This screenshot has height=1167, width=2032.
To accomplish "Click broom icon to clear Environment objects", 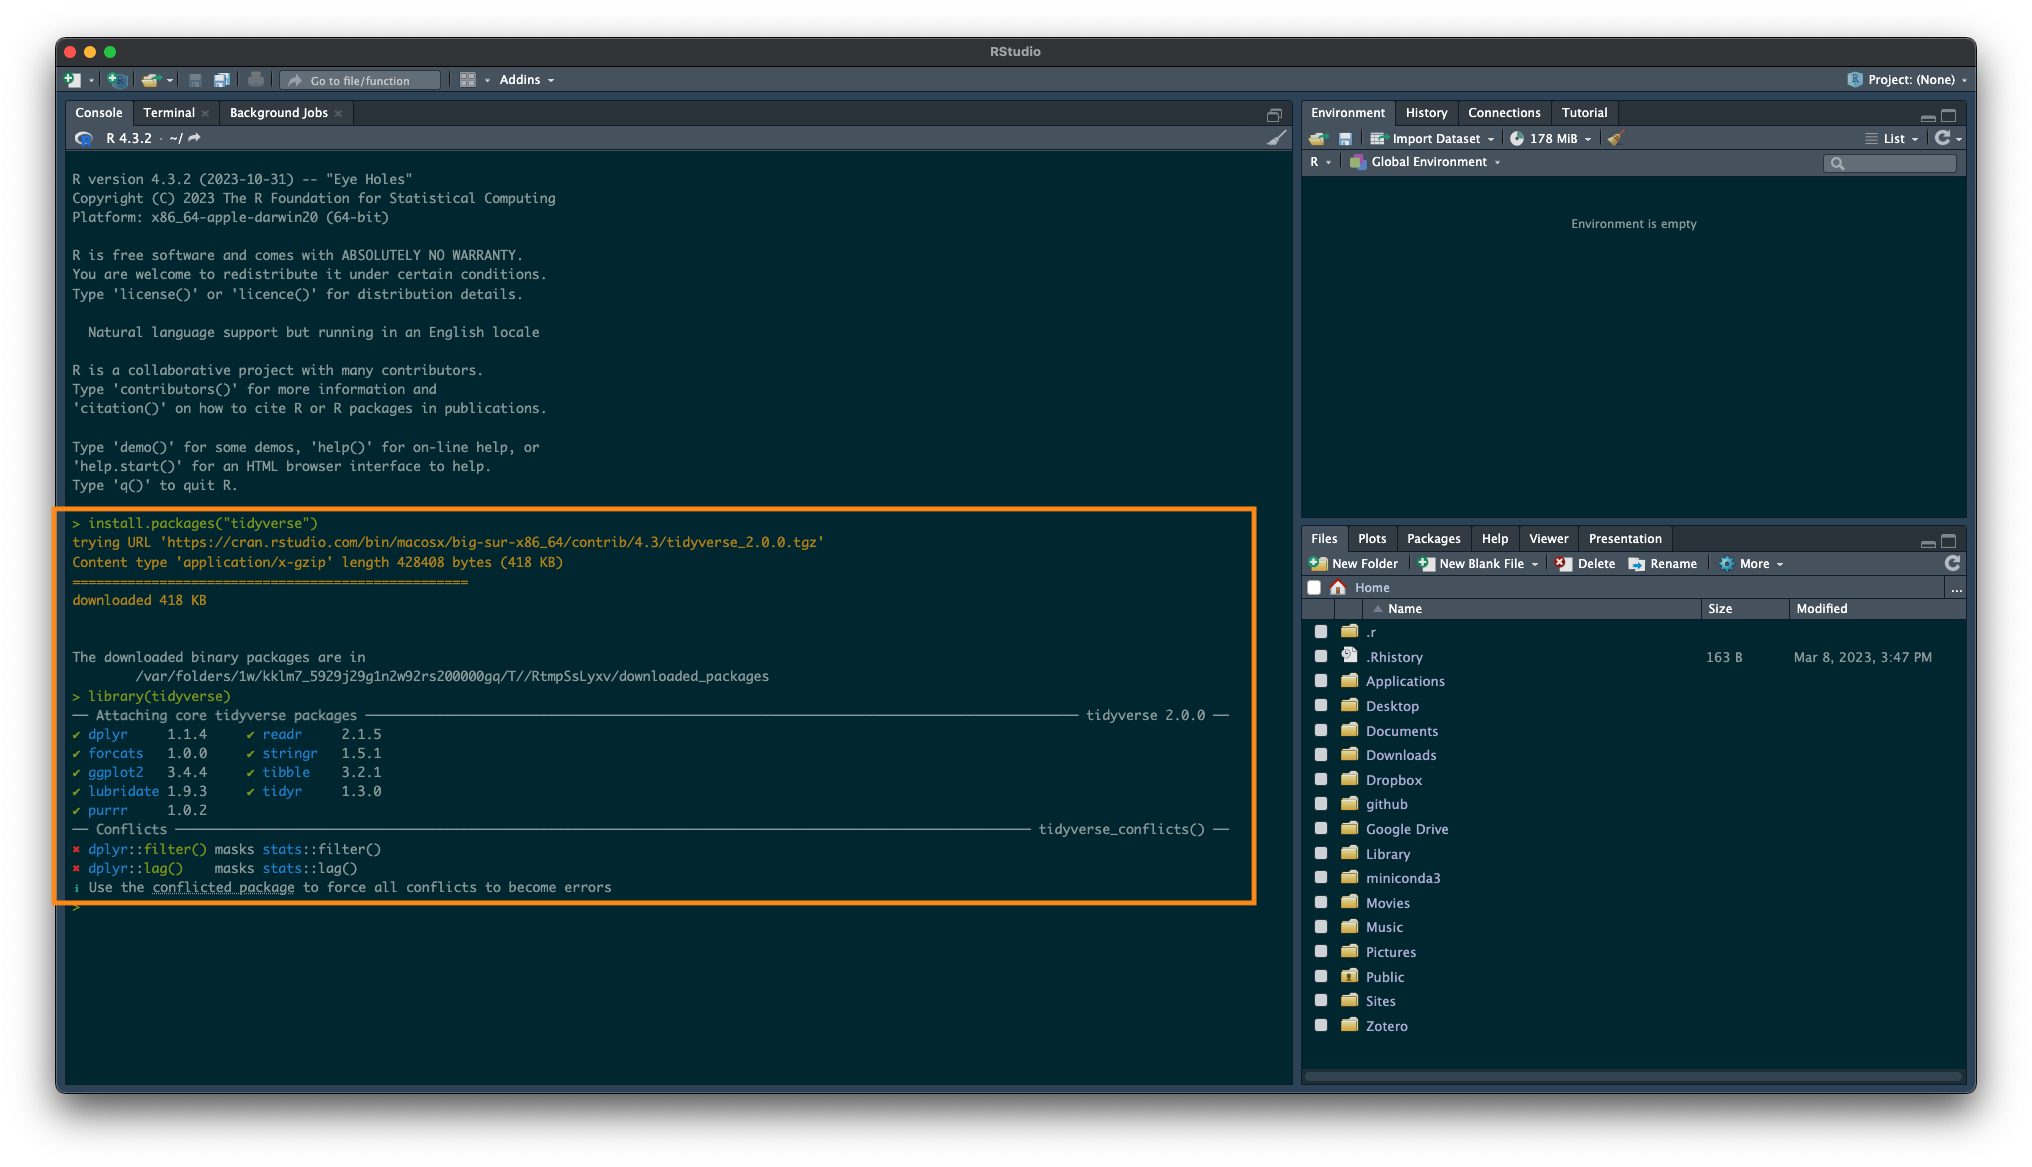I will [1615, 138].
